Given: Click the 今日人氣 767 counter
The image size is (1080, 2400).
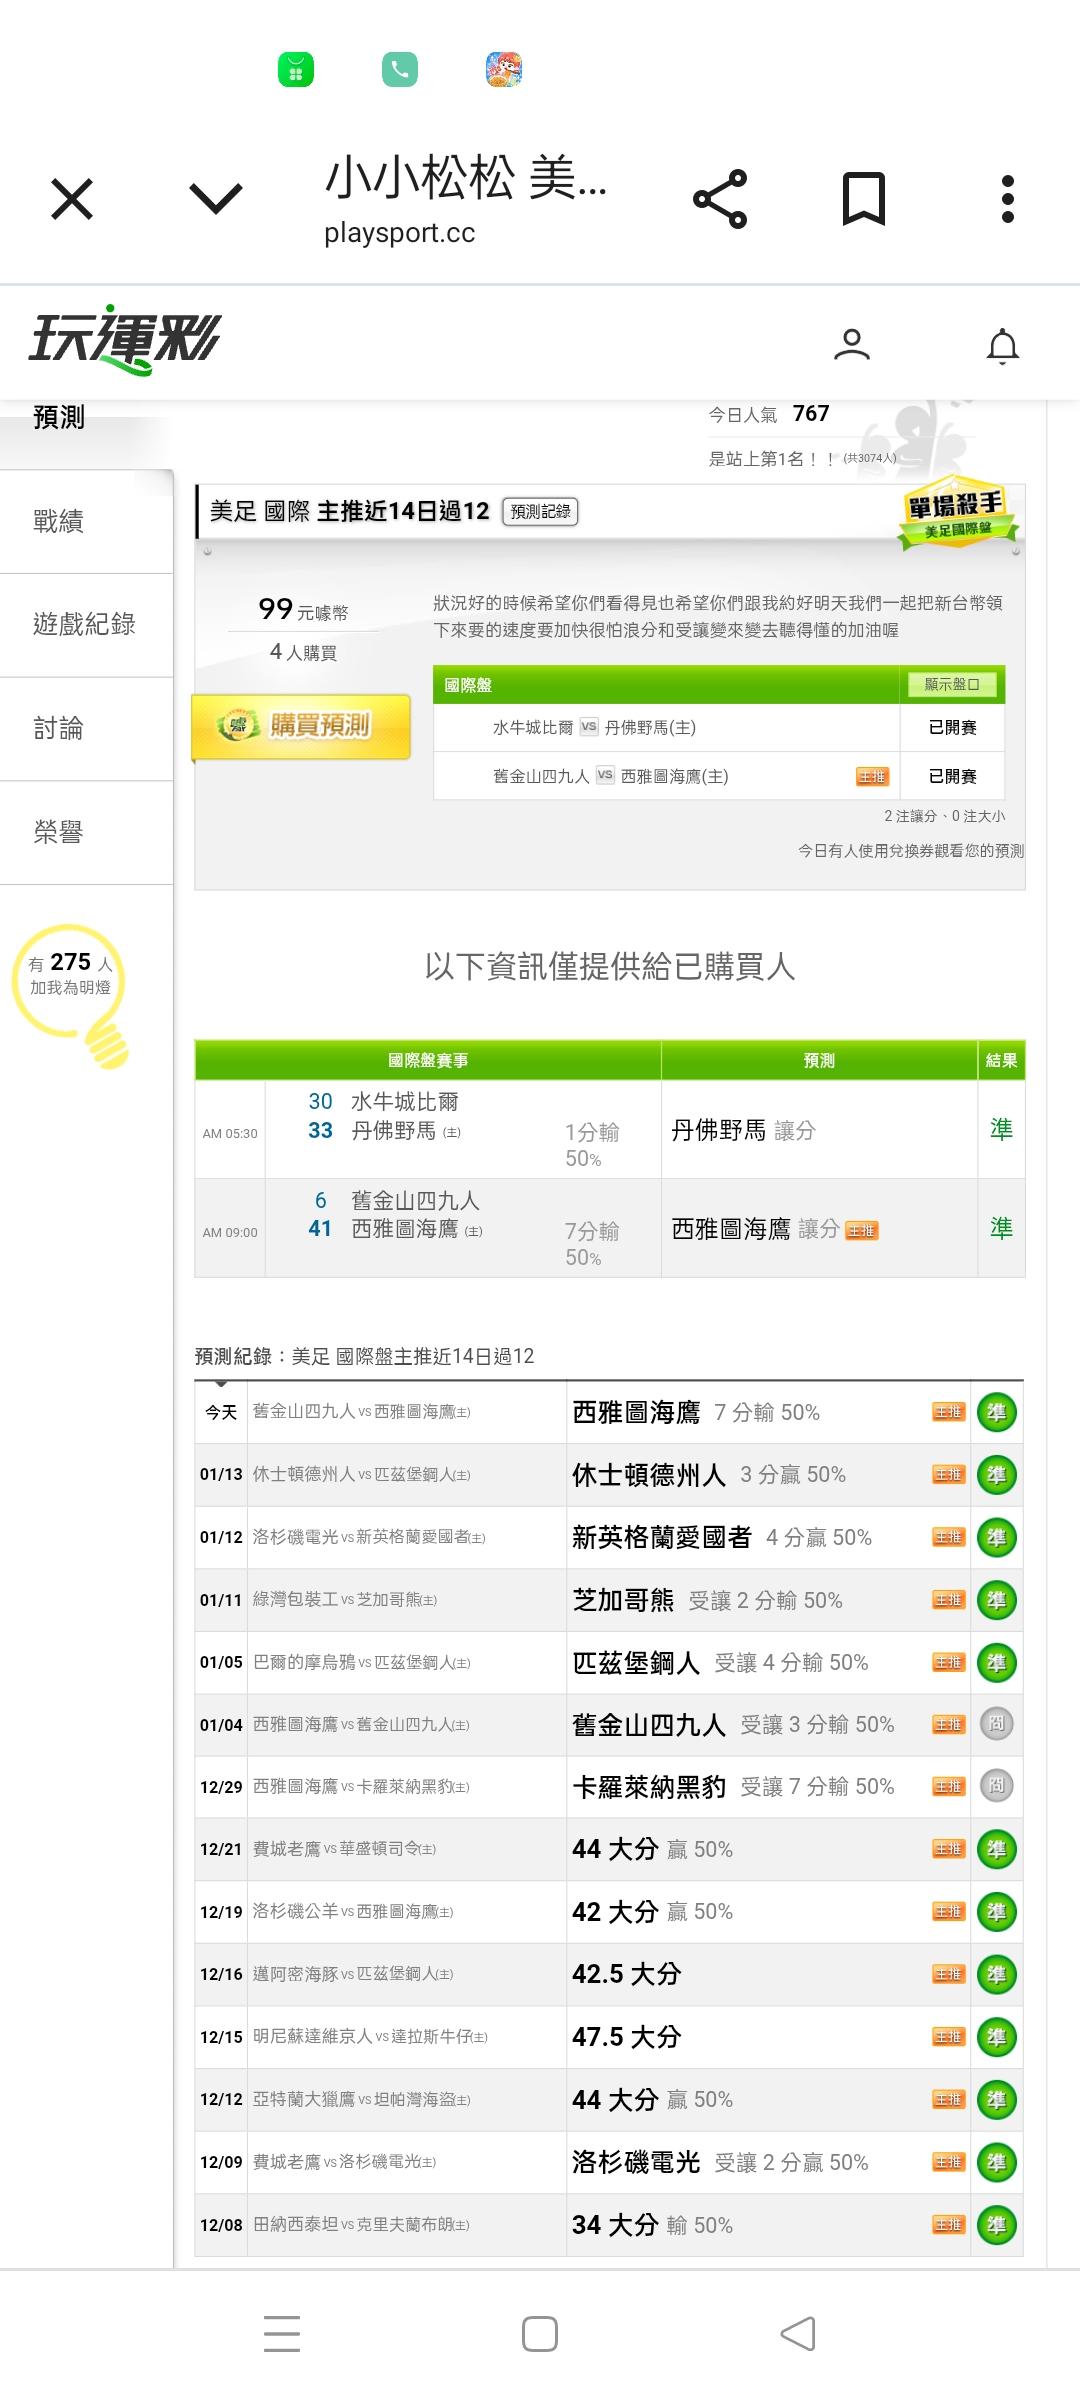Looking at the screenshot, I should (x=769, y=414).
